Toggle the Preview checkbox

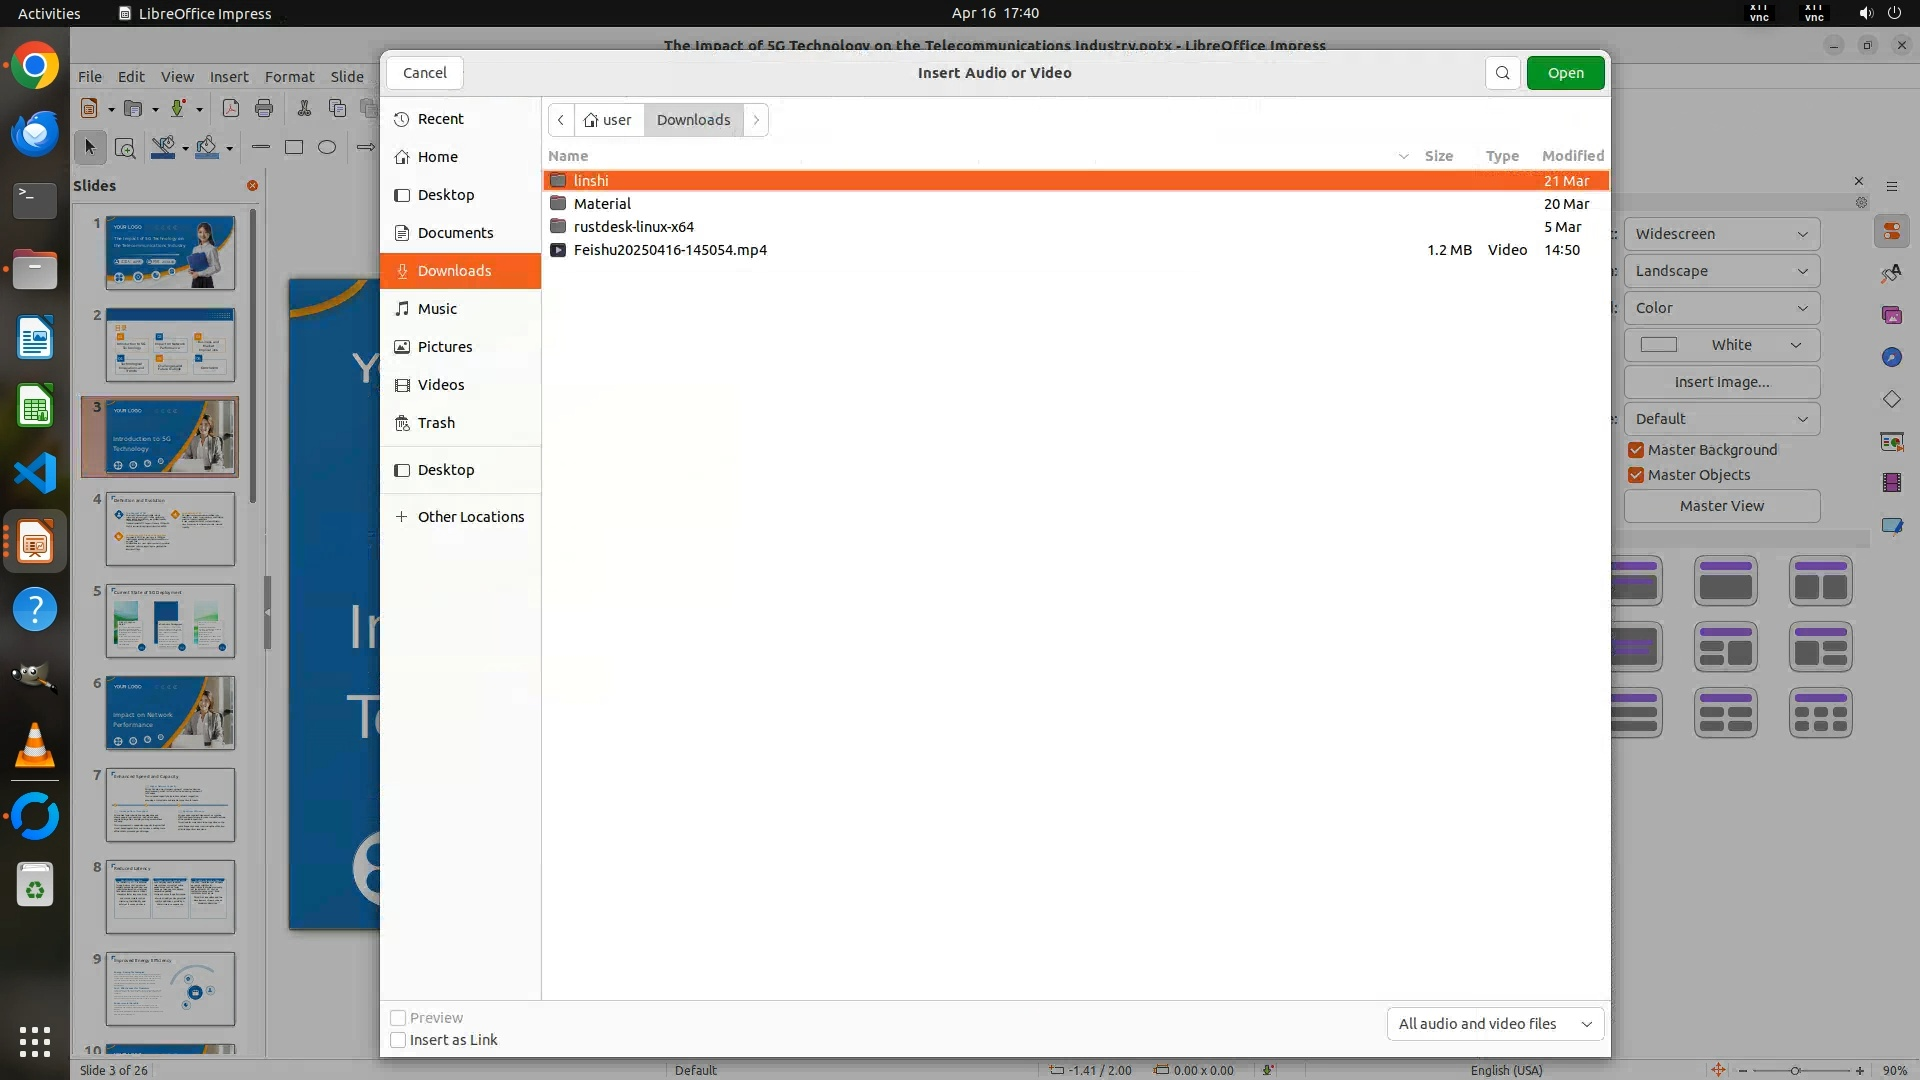(x=398, y=1018)
